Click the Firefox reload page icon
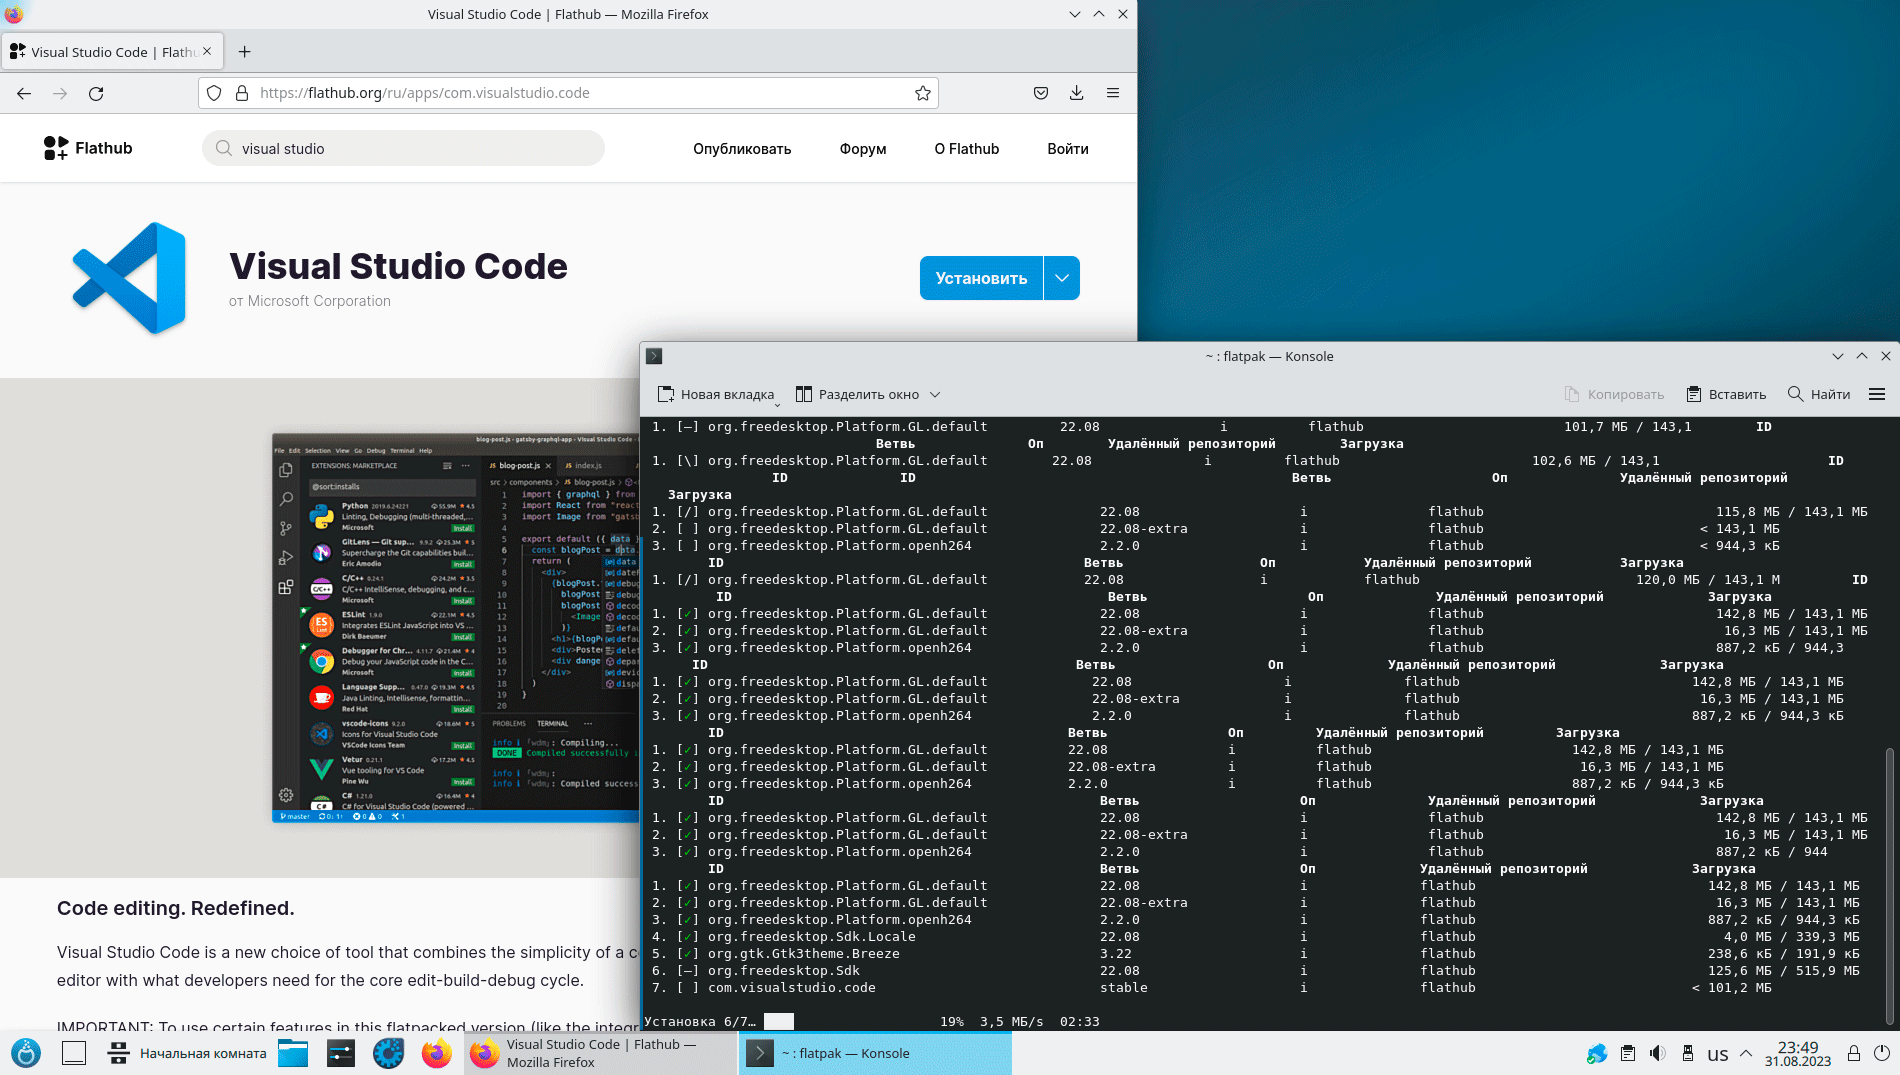 click(x=96, y=93)
